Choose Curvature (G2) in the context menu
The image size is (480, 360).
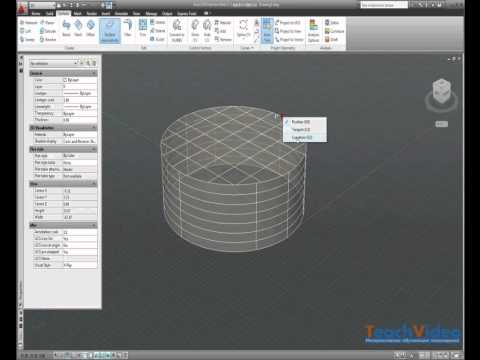[x=305, y=137]
